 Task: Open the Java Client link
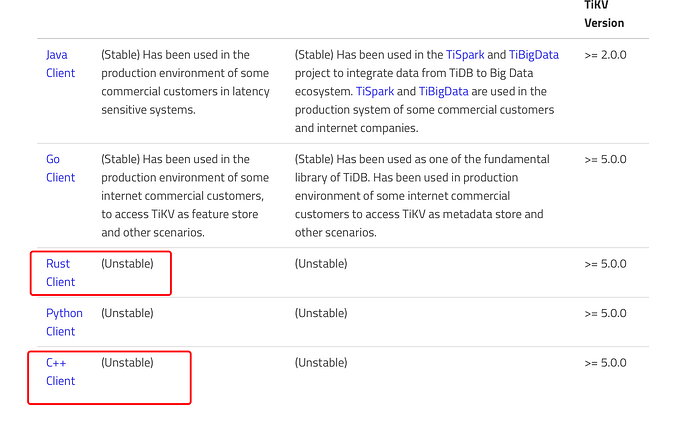pyautogui.click(x=60, y=64)
